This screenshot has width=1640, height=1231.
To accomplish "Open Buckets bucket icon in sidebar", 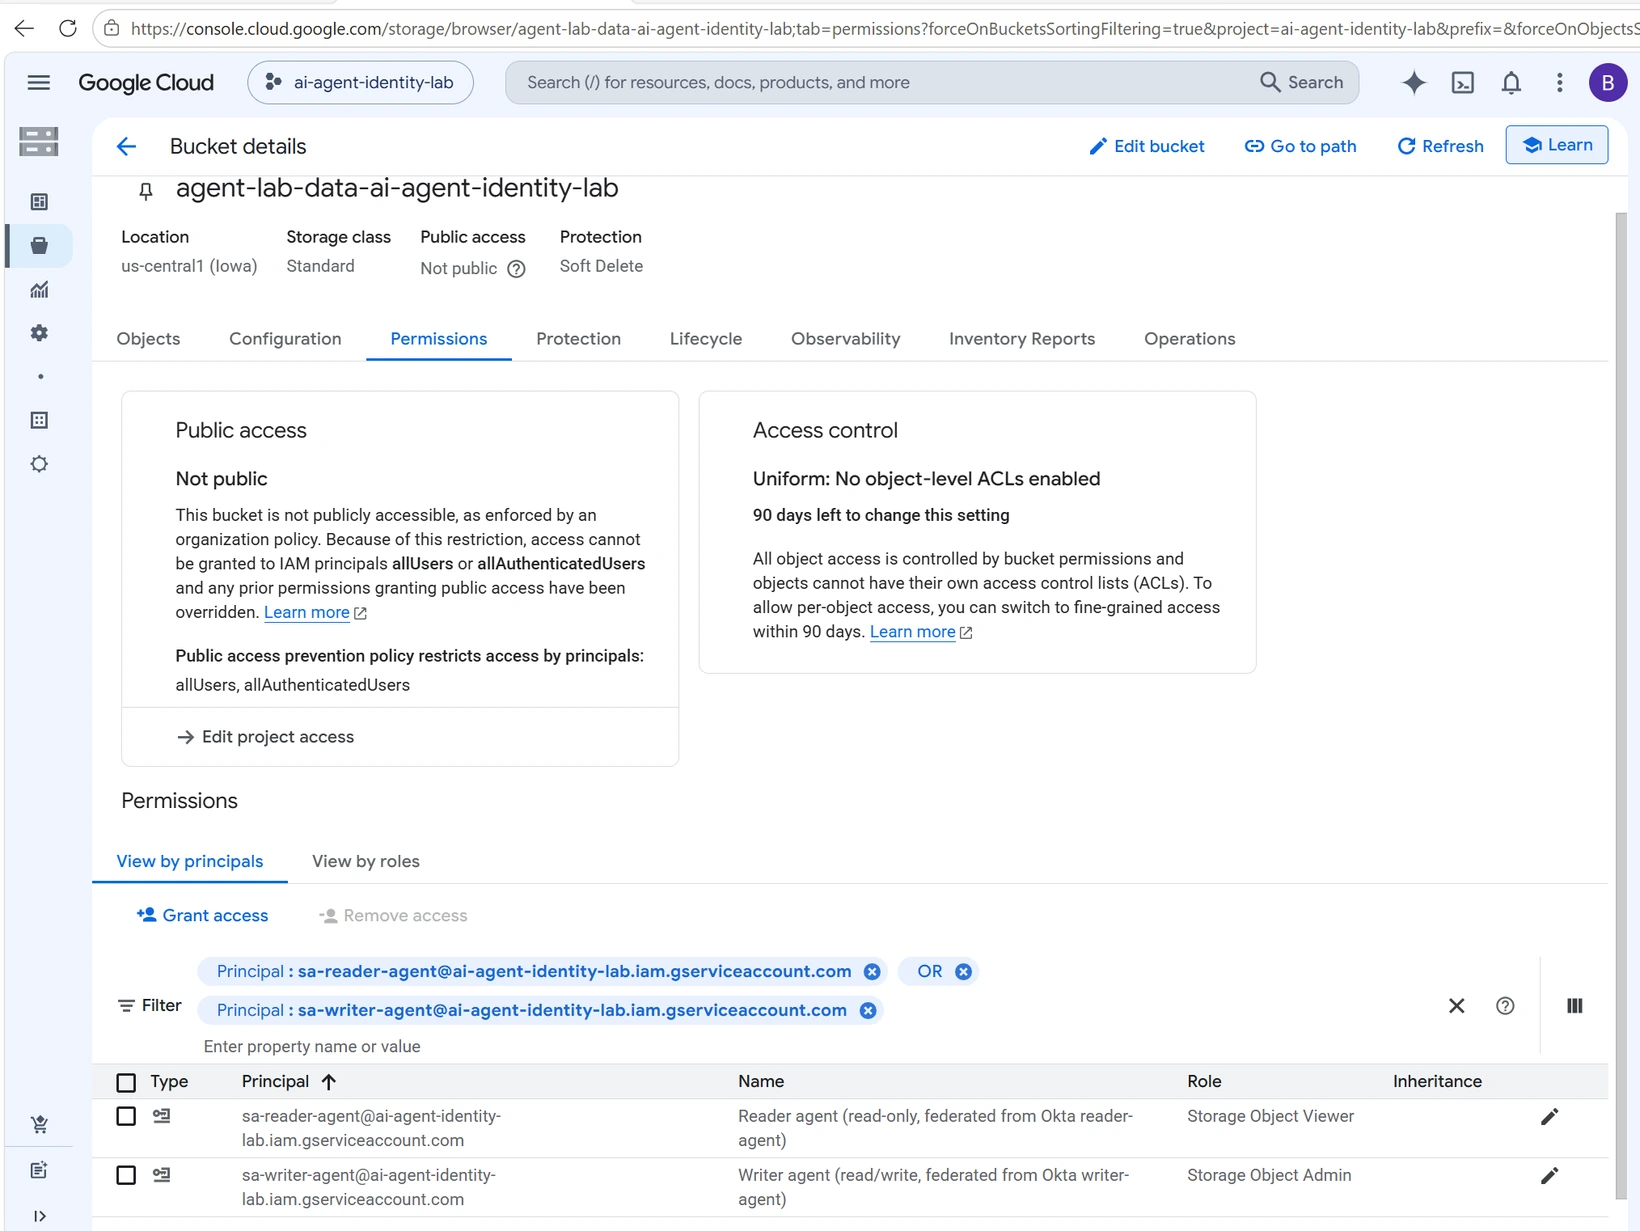I will click(39, 246).
